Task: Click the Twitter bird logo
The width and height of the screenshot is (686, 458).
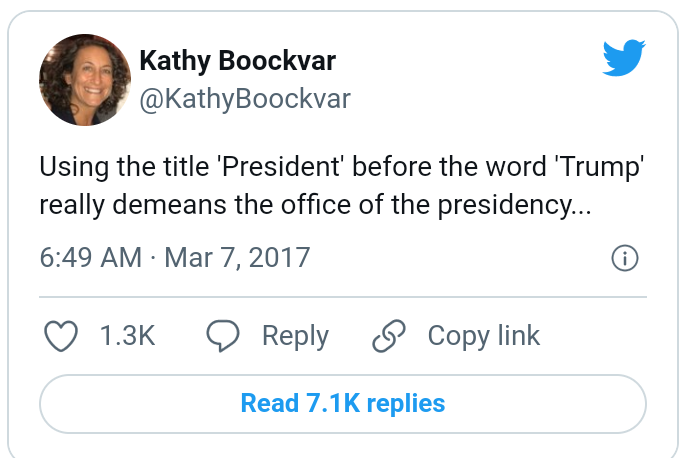Action: click(x=625, y=60)
